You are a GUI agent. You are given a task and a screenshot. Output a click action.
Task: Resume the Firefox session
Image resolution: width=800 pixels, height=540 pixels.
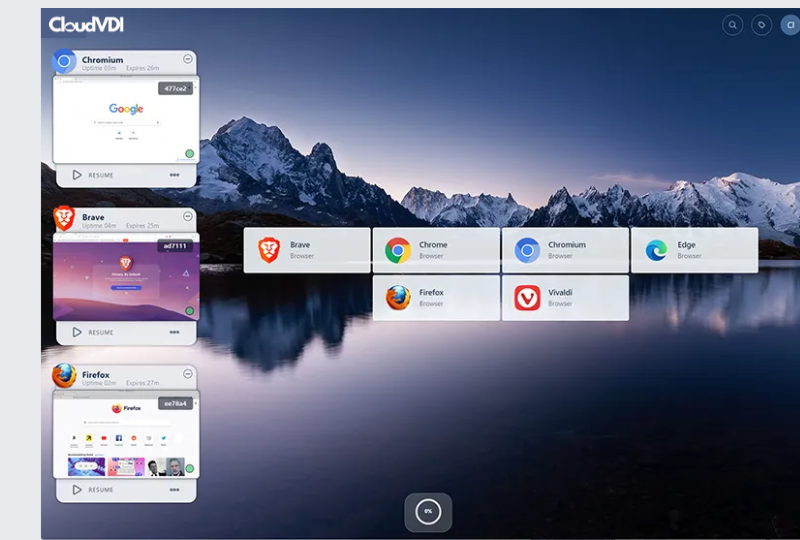[x=93, y=489]
